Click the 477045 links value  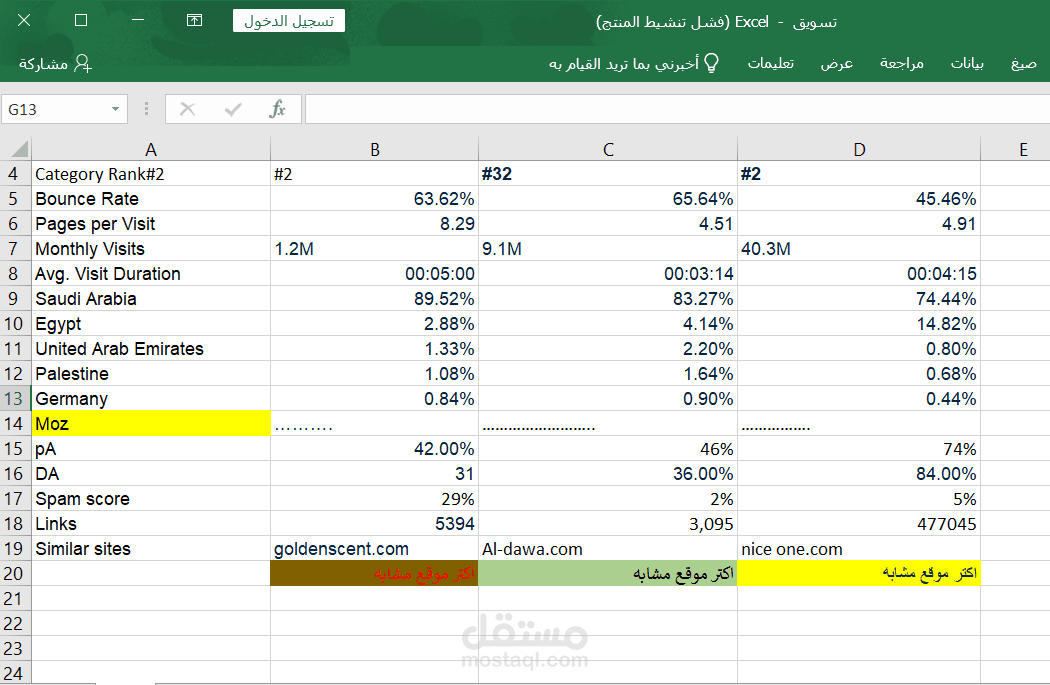(859, 524)
